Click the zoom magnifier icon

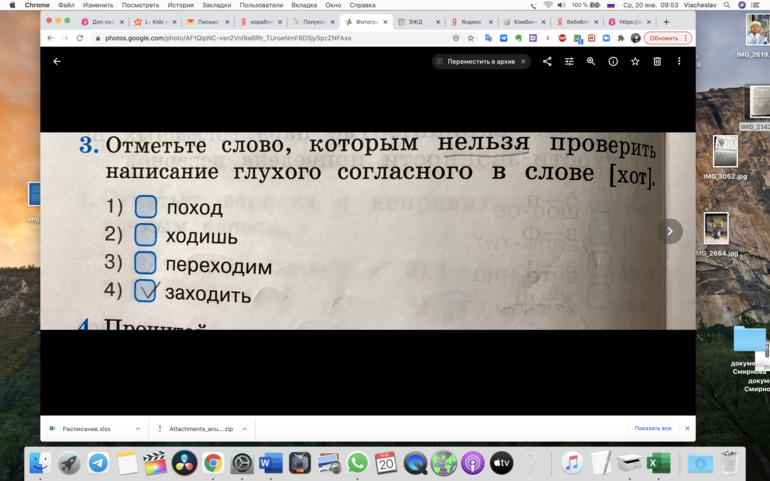pyautogui.click(x=591, y=62)
